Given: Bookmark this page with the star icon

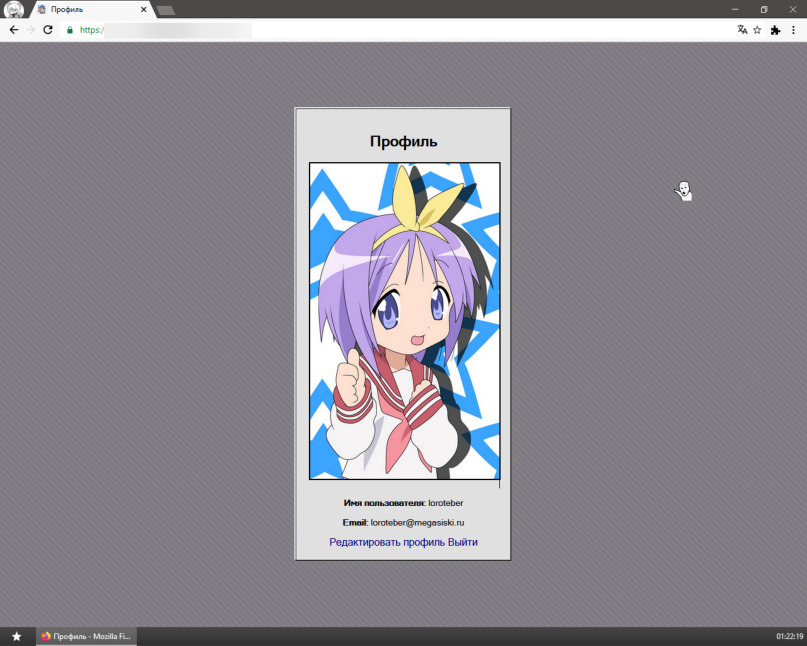Looking at the screenshot, I should (757, 30).
